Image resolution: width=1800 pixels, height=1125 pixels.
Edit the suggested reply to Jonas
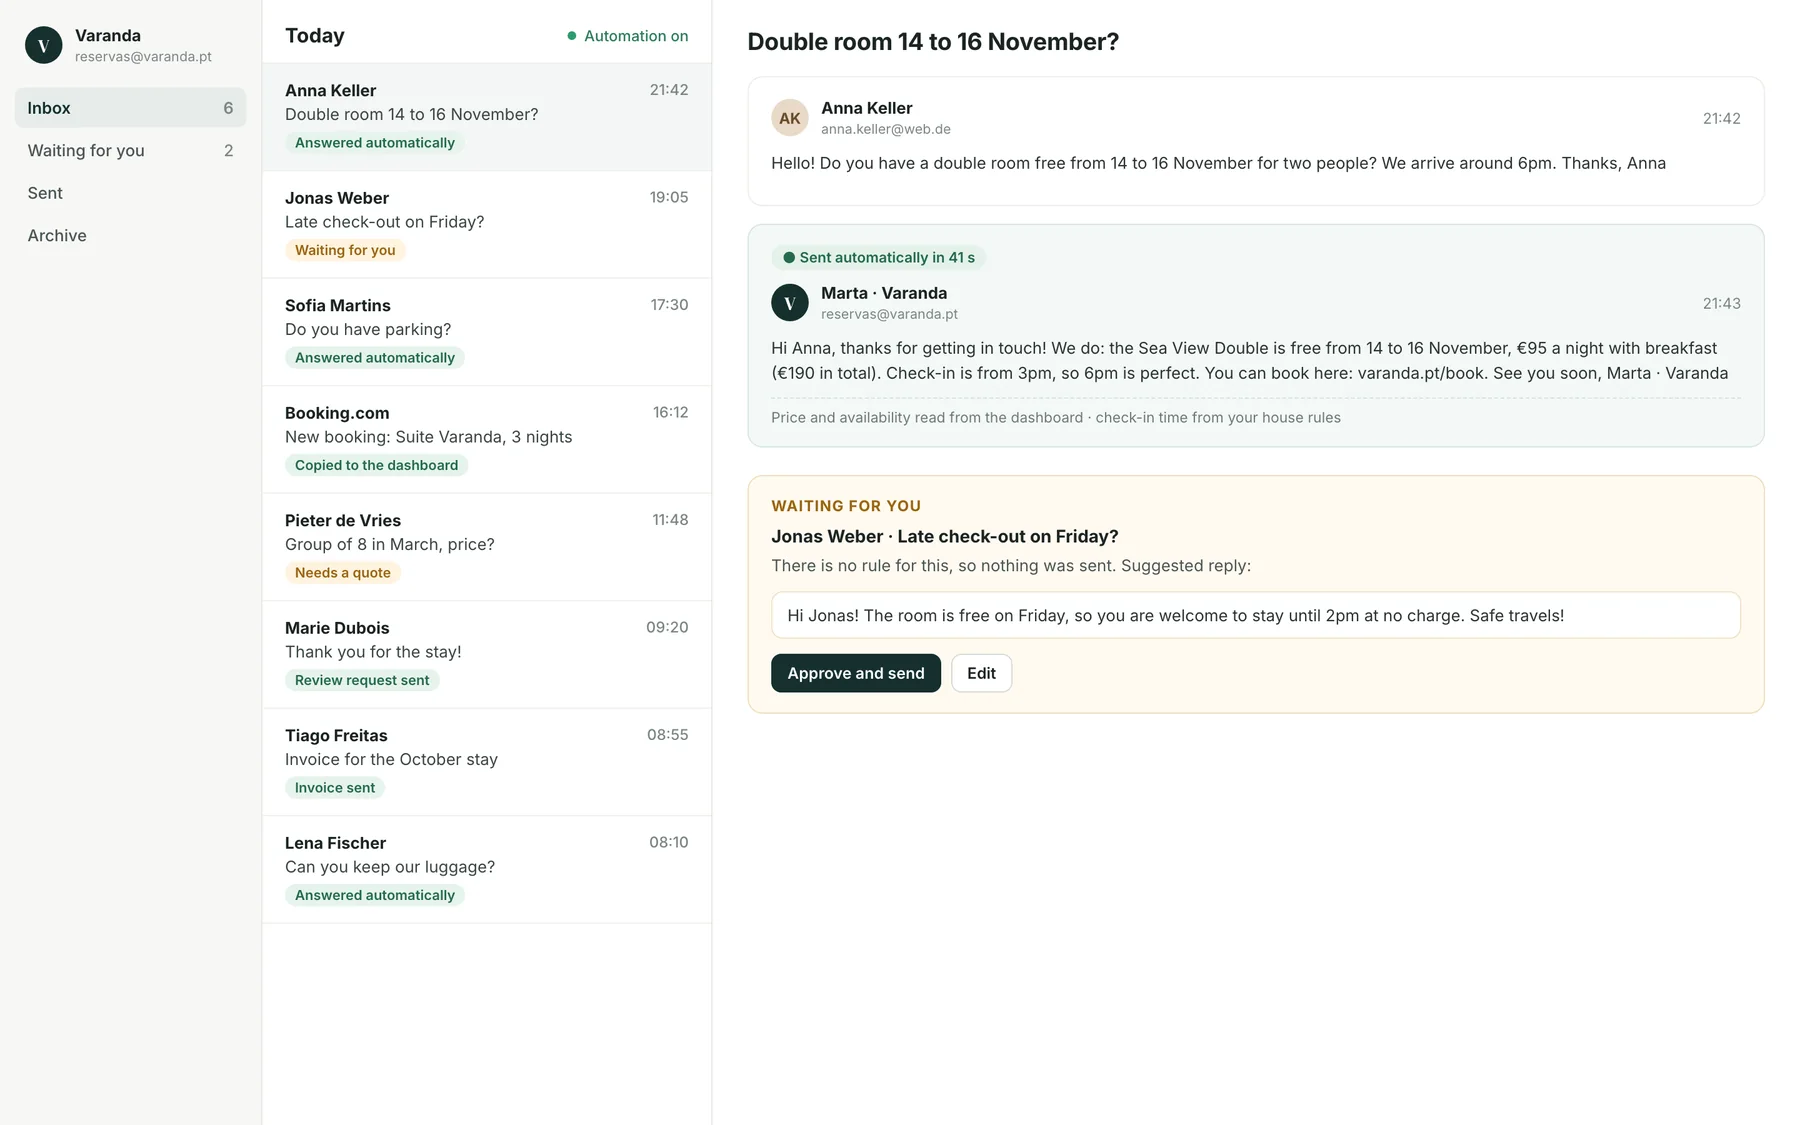click(x=981, y=673)
